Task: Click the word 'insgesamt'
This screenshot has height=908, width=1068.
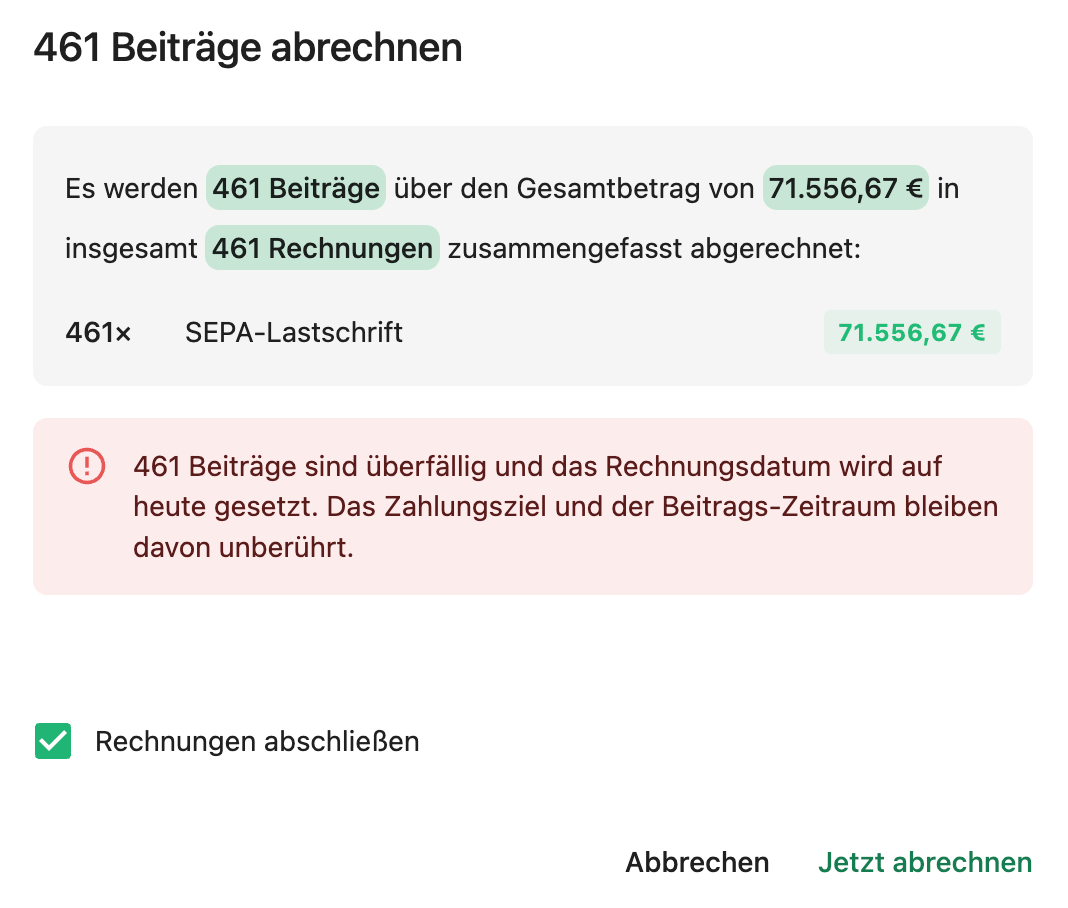Action: point(131,249)
